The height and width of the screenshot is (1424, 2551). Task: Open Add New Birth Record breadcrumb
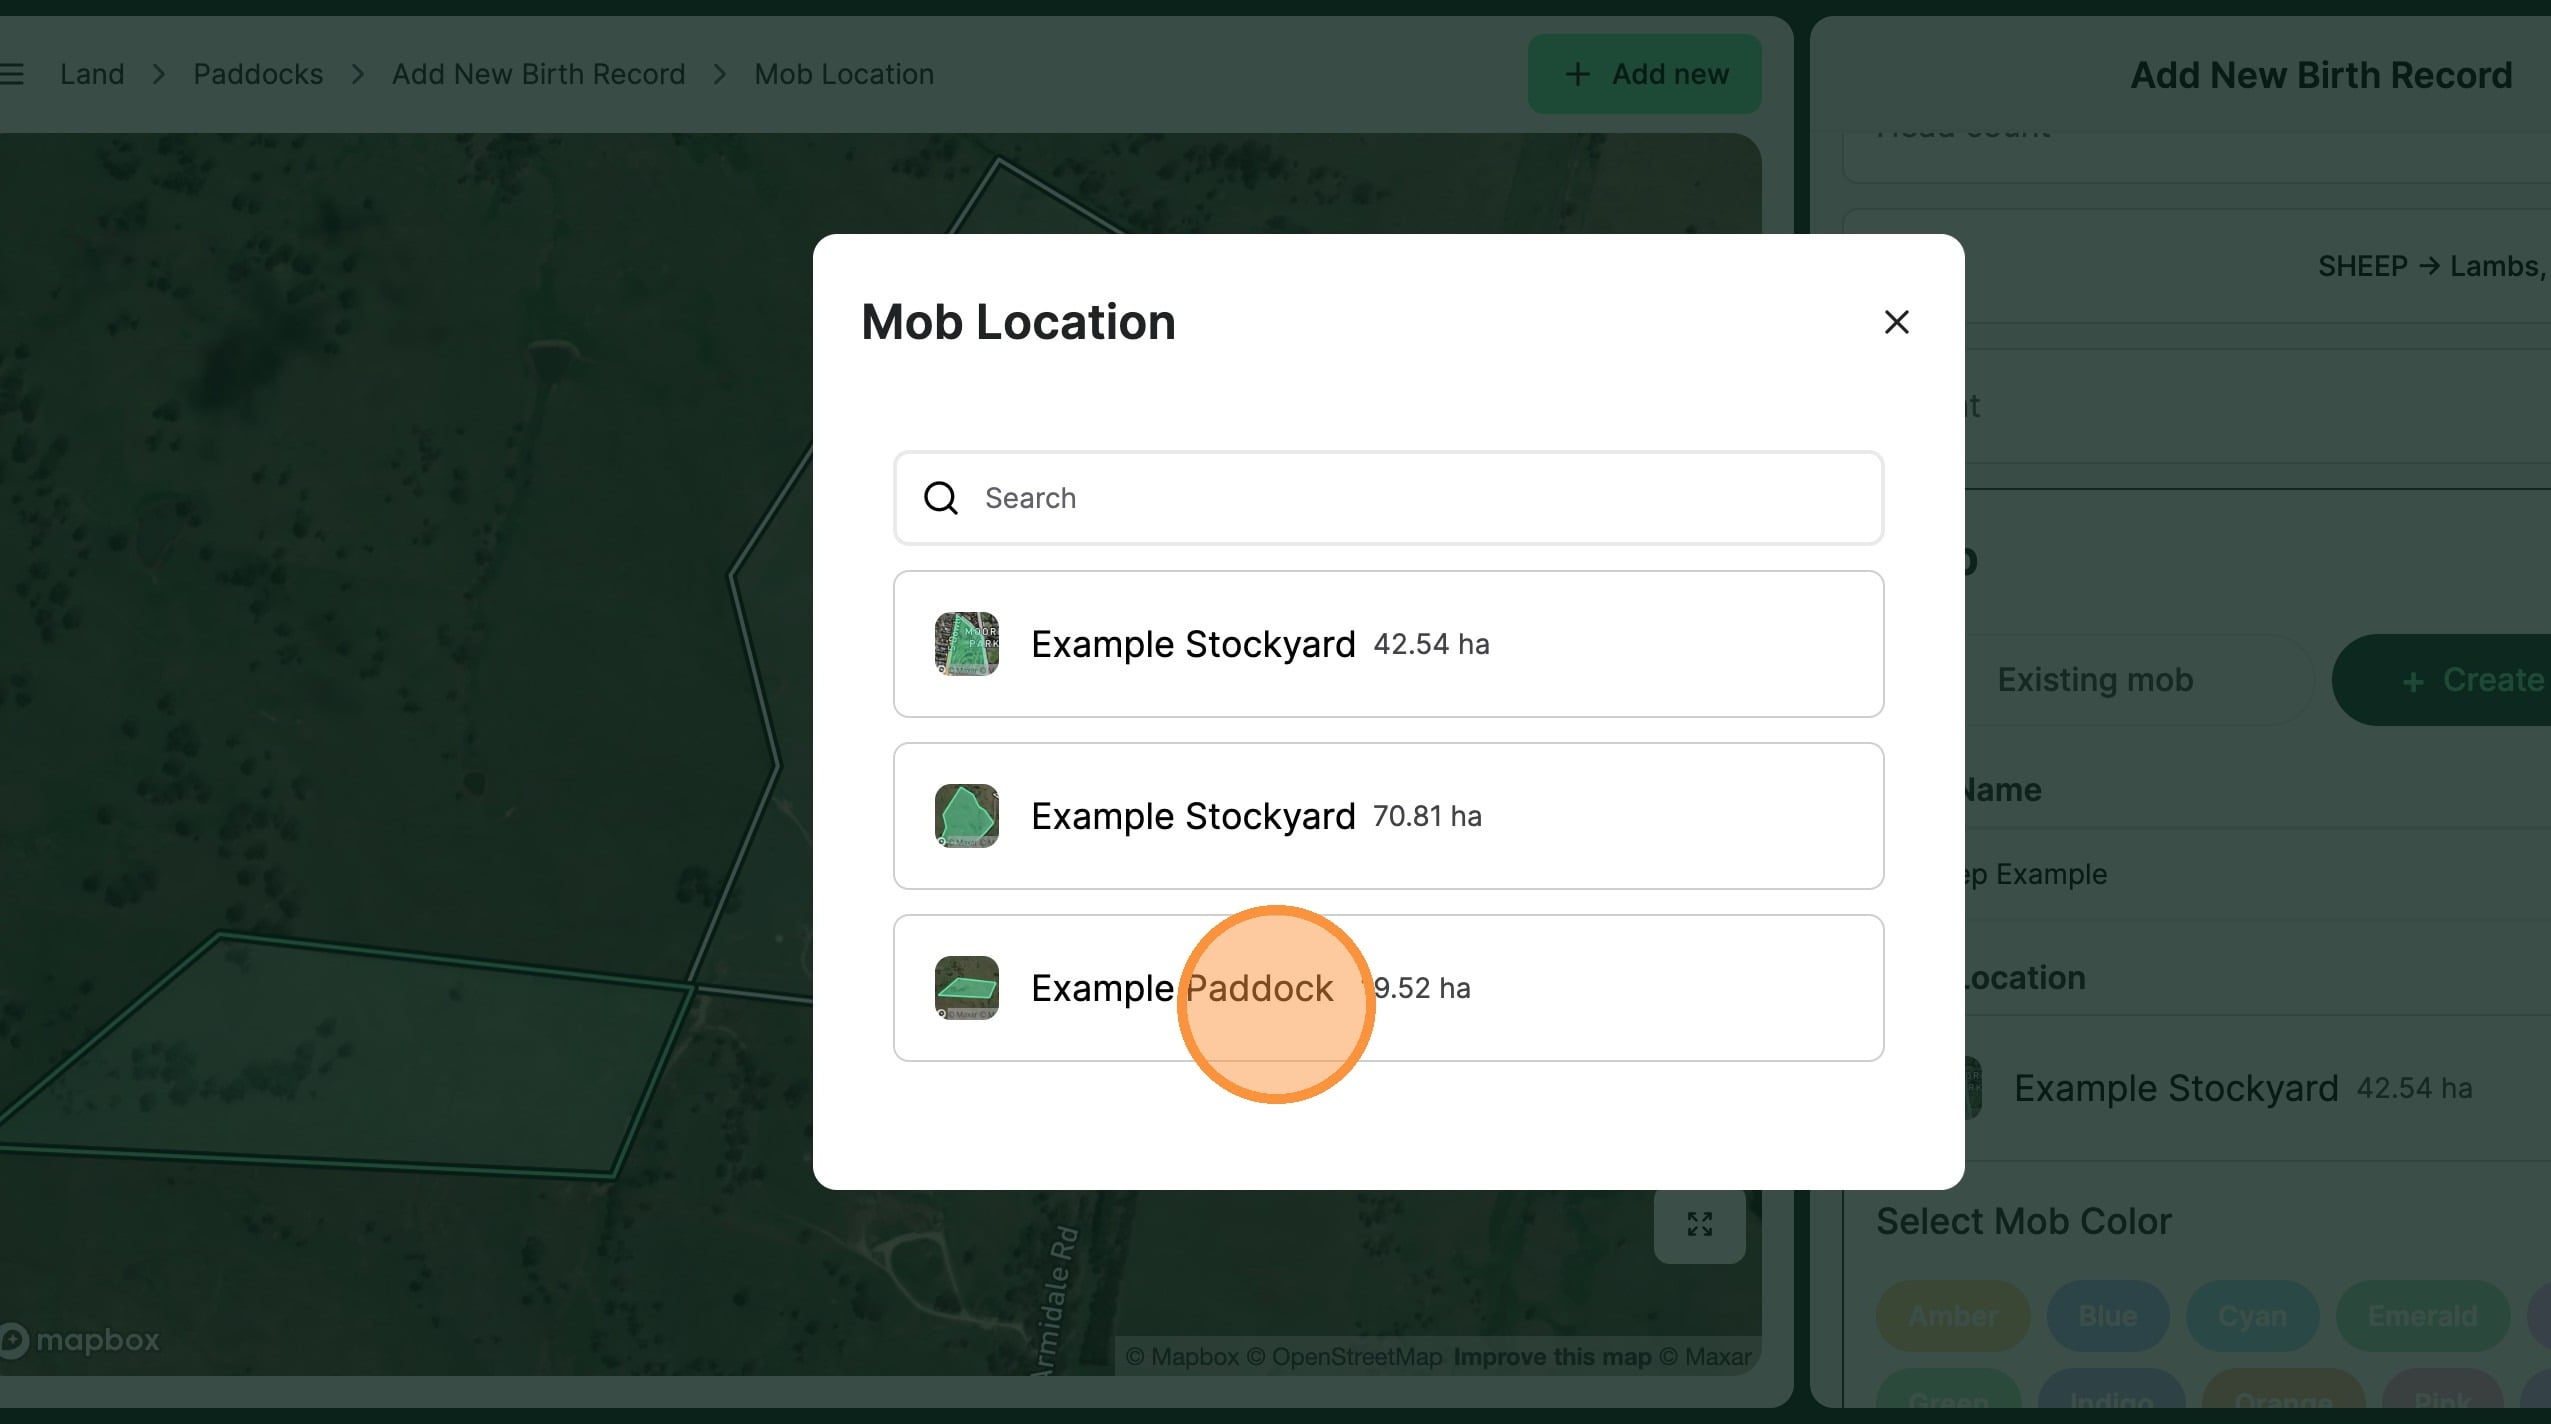click(538, 74)
